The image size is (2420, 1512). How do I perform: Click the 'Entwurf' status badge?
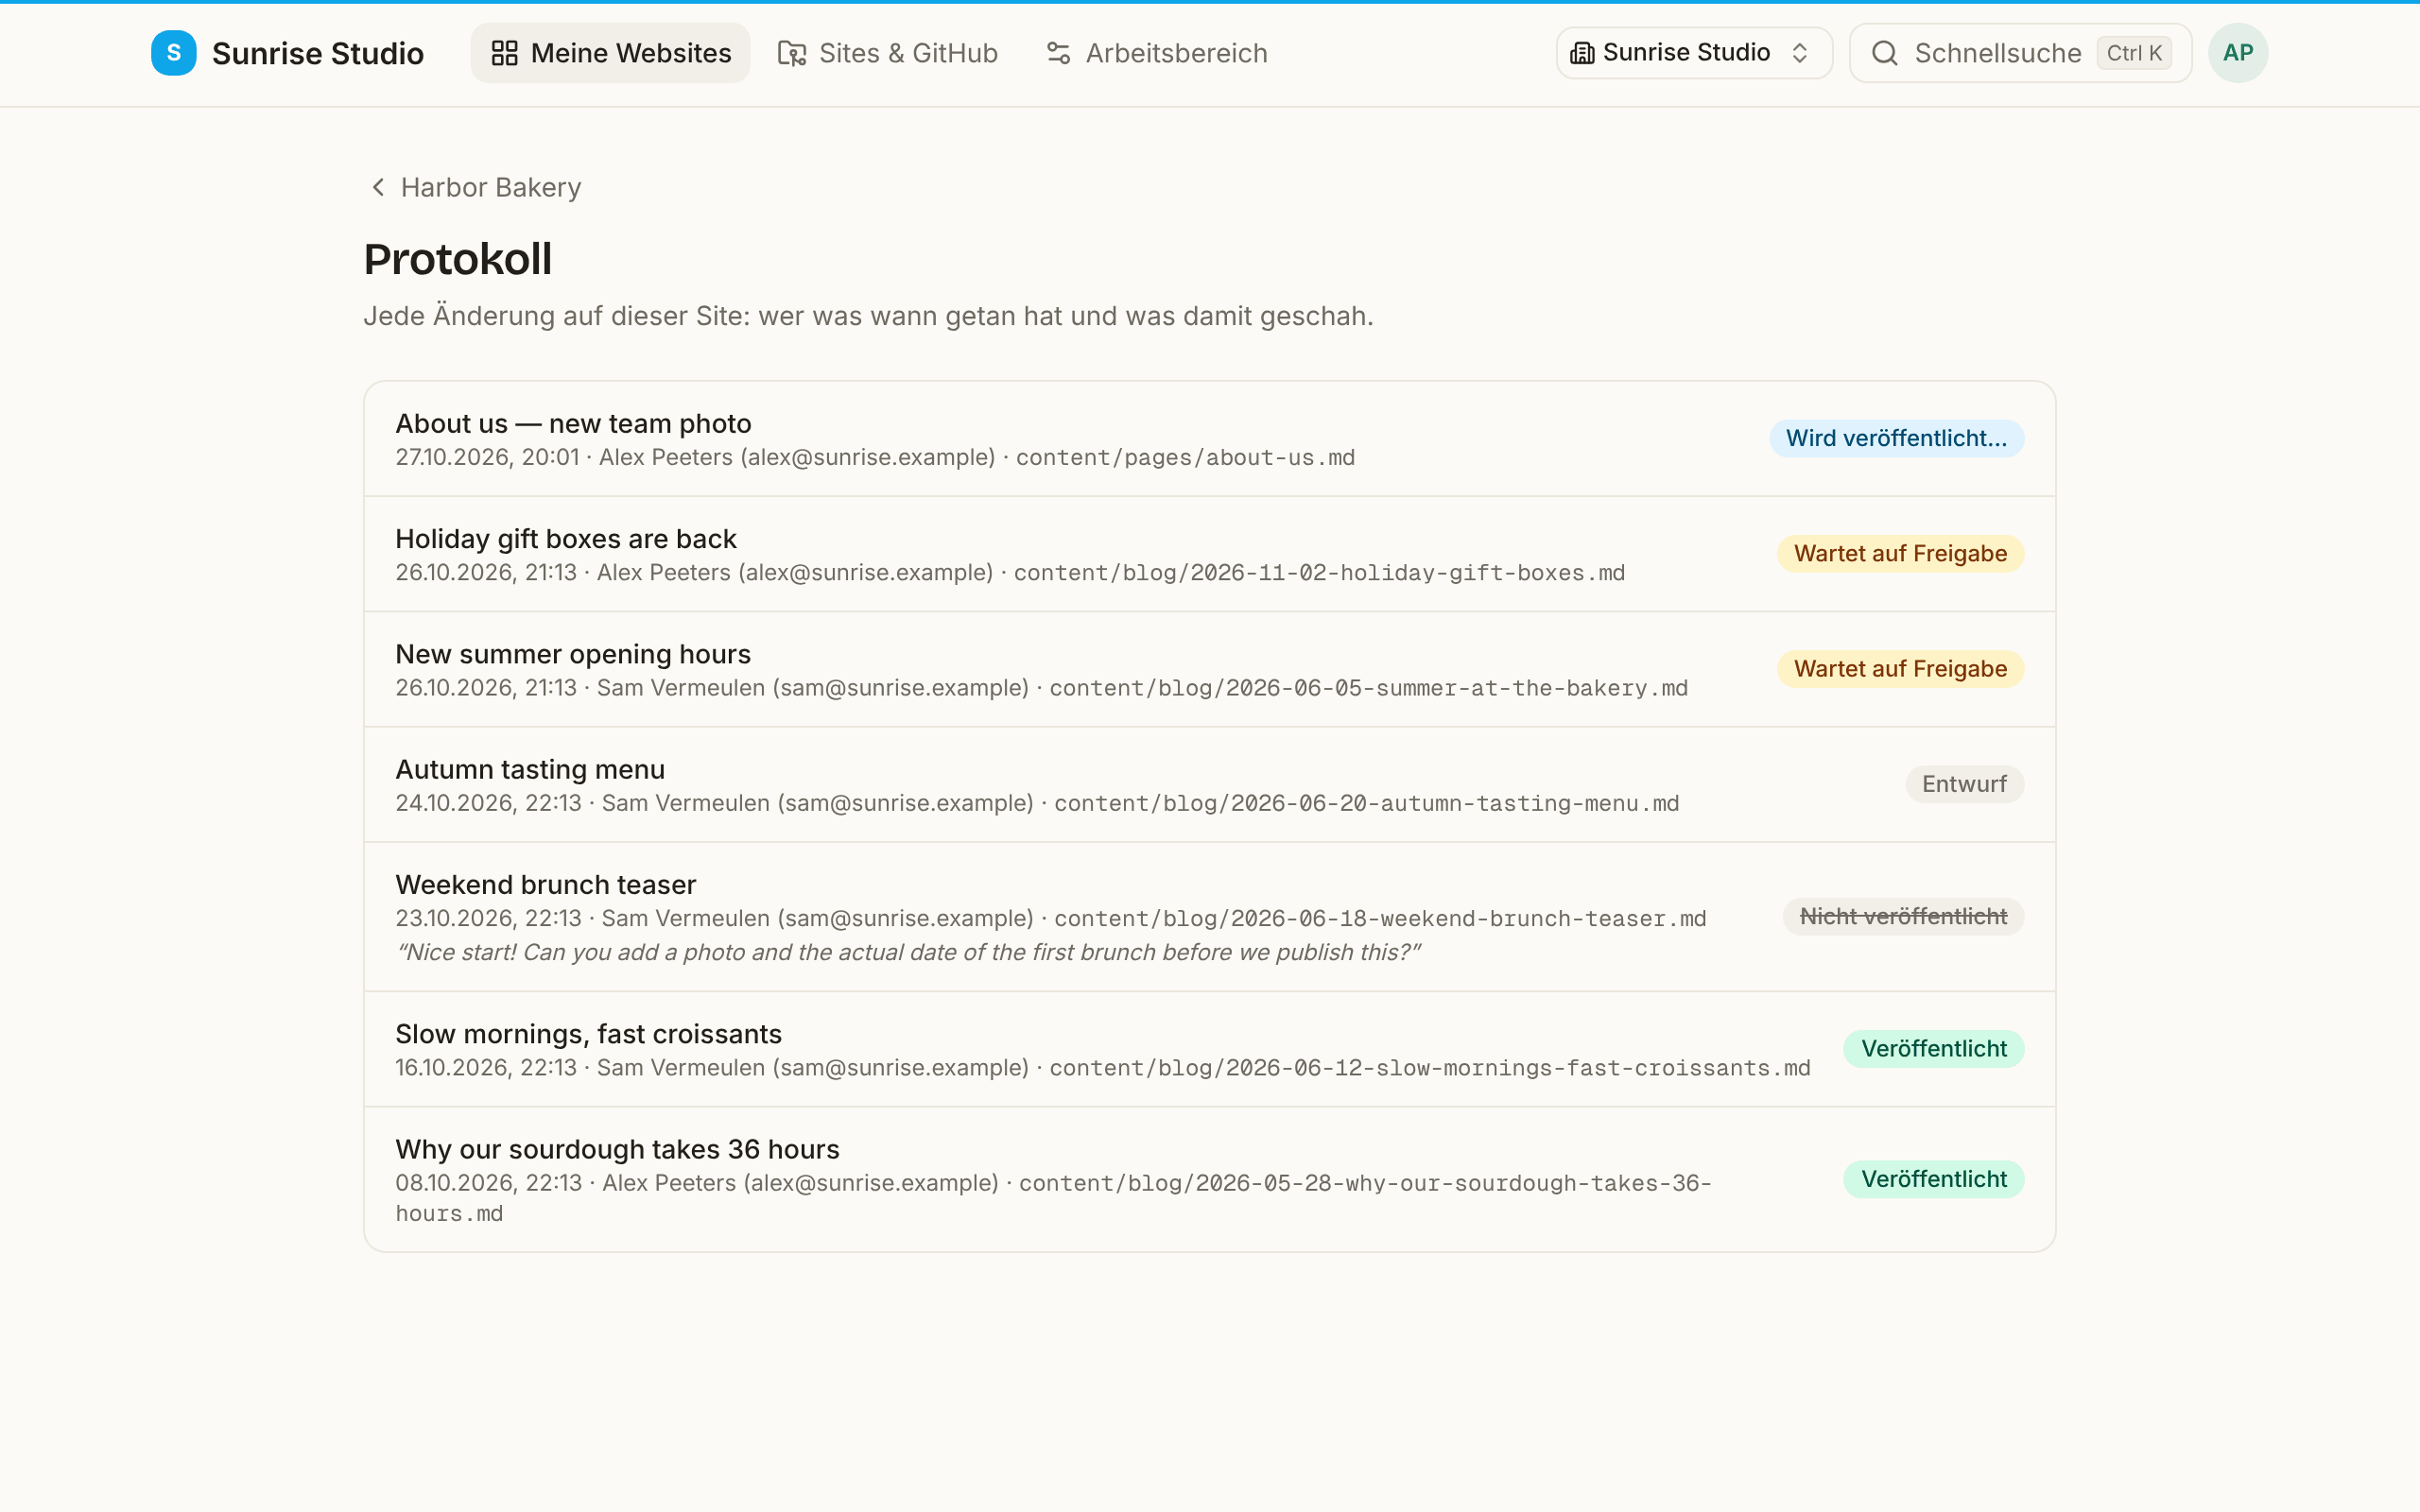(x=1964, y=784)
